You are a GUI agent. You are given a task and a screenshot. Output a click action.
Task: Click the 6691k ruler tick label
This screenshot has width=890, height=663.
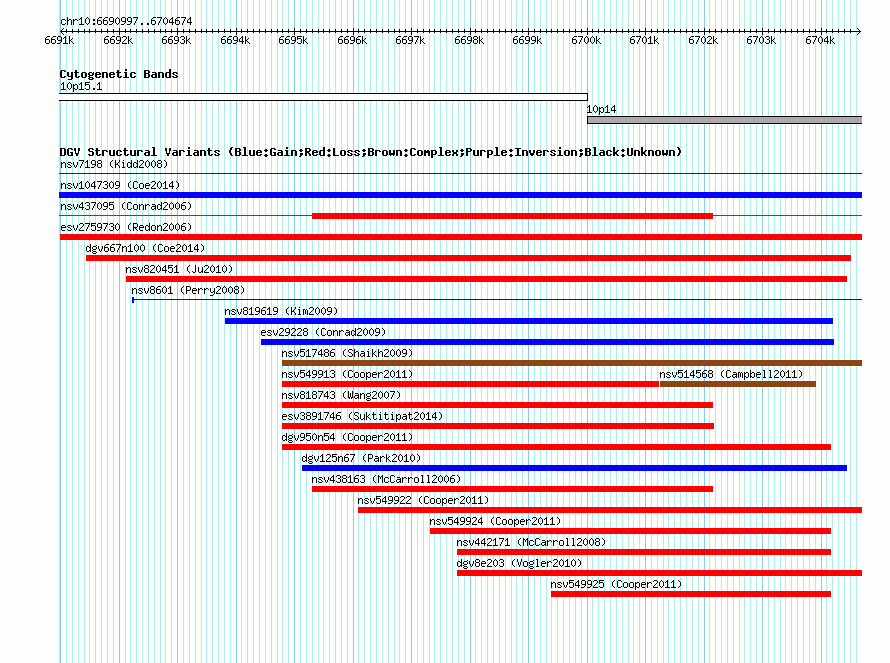pos(59,41)
